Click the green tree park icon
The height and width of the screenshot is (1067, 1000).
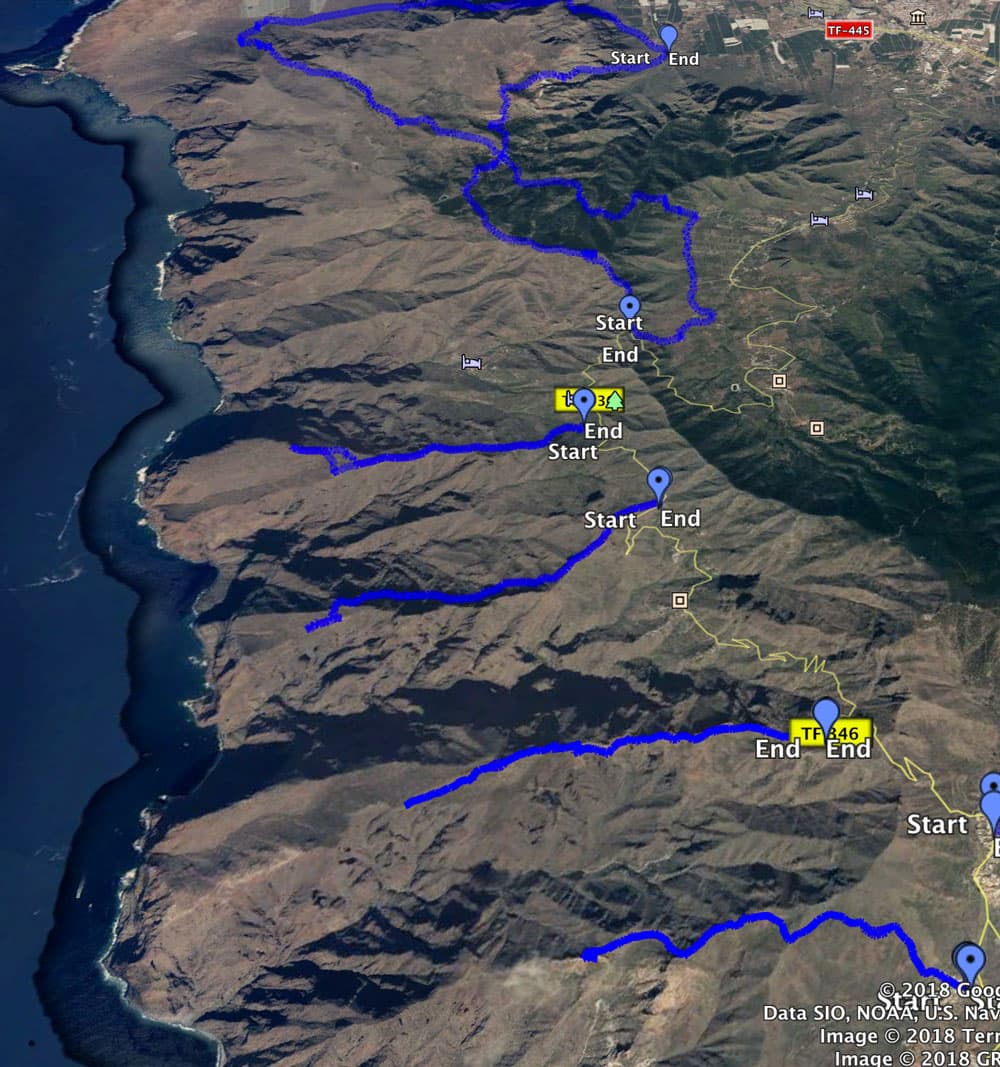pyautogui.click(x=615, y=400)
